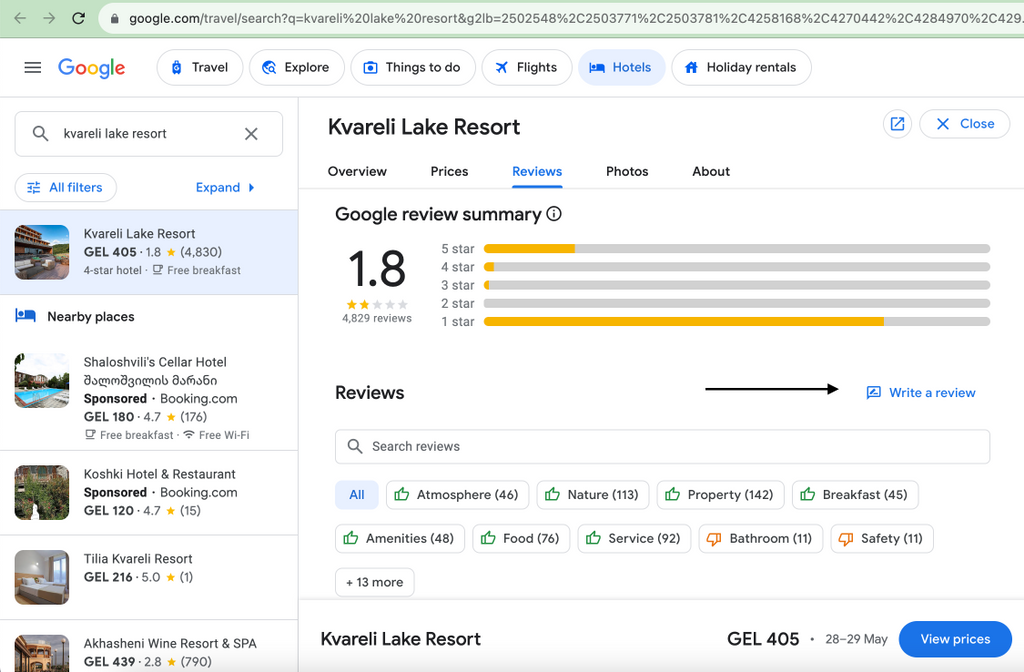Filter reviews by Bathroom (11)
Viewport: 1024px width, 672px height.
click(x=761, y=538)
